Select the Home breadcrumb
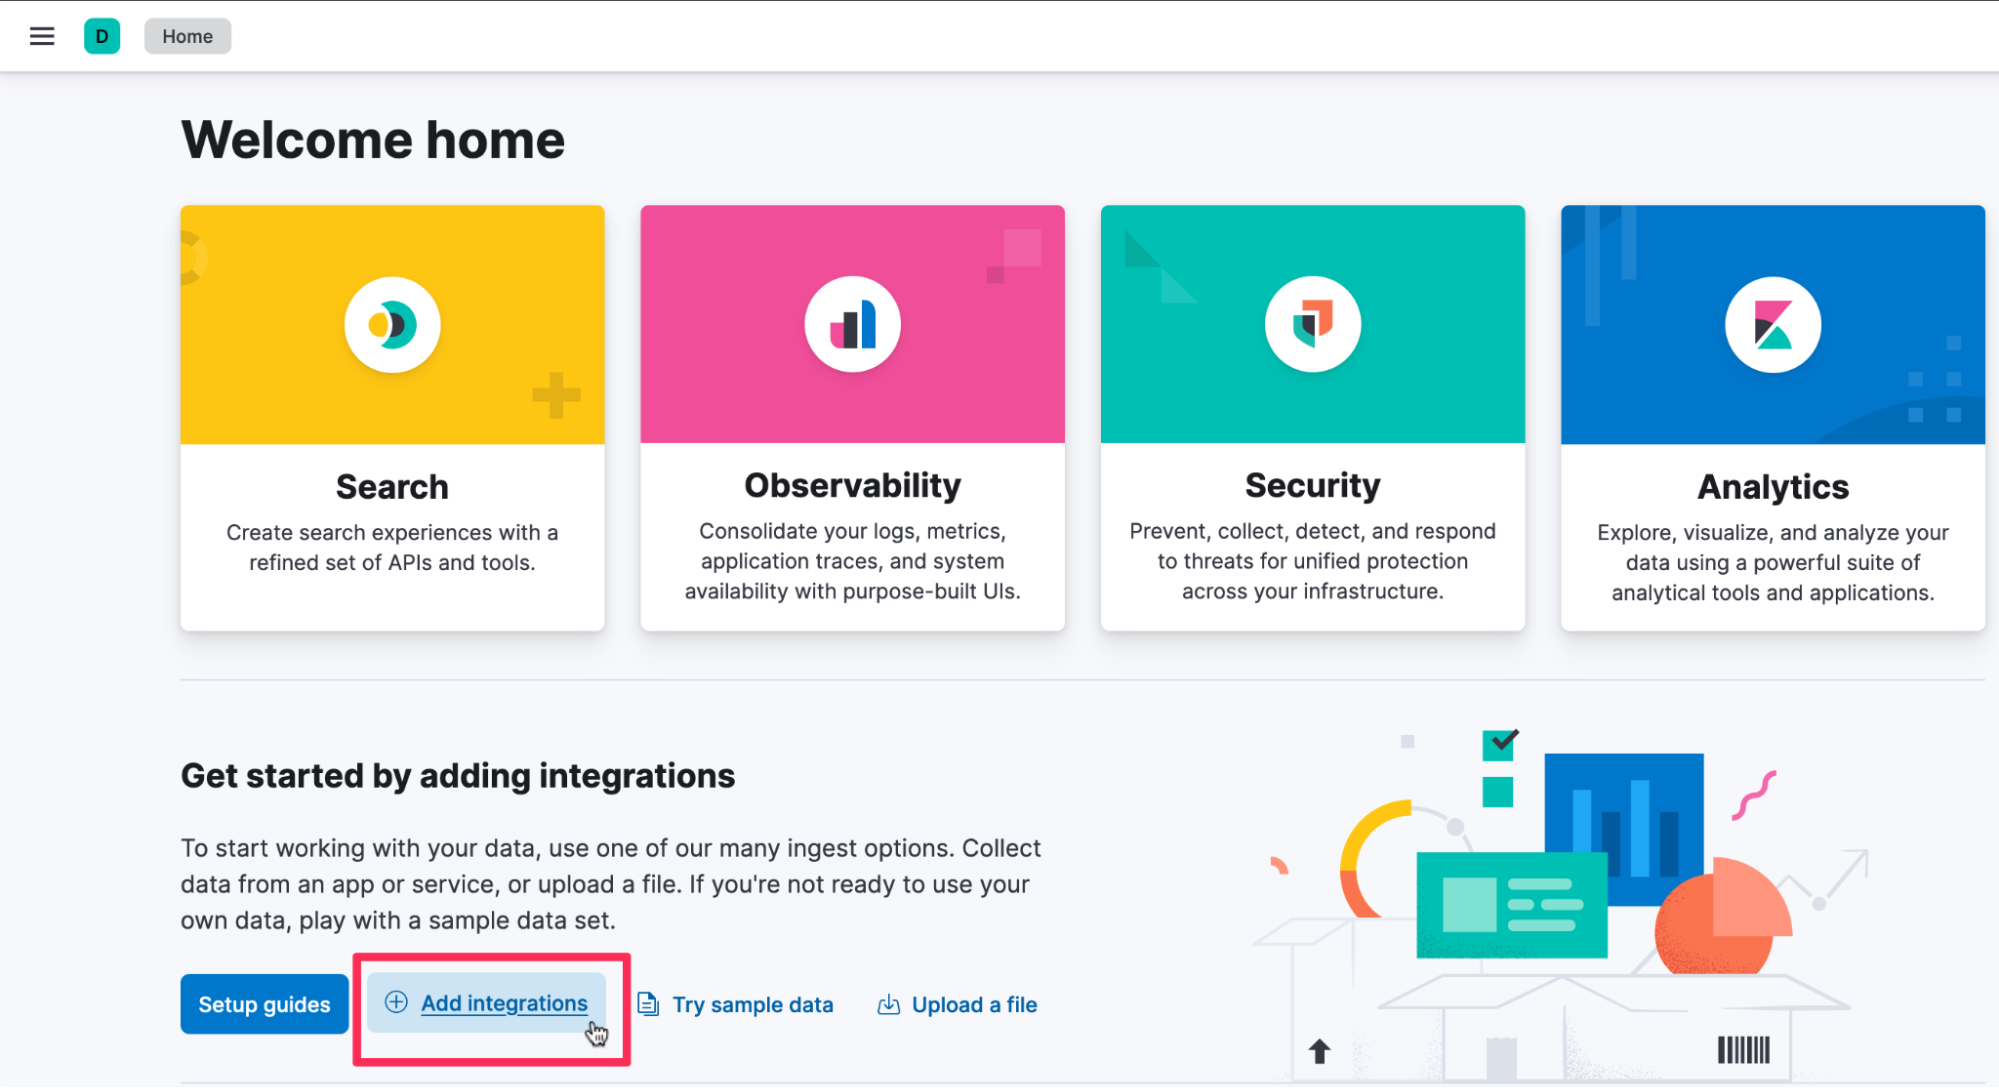 point(187,36)
